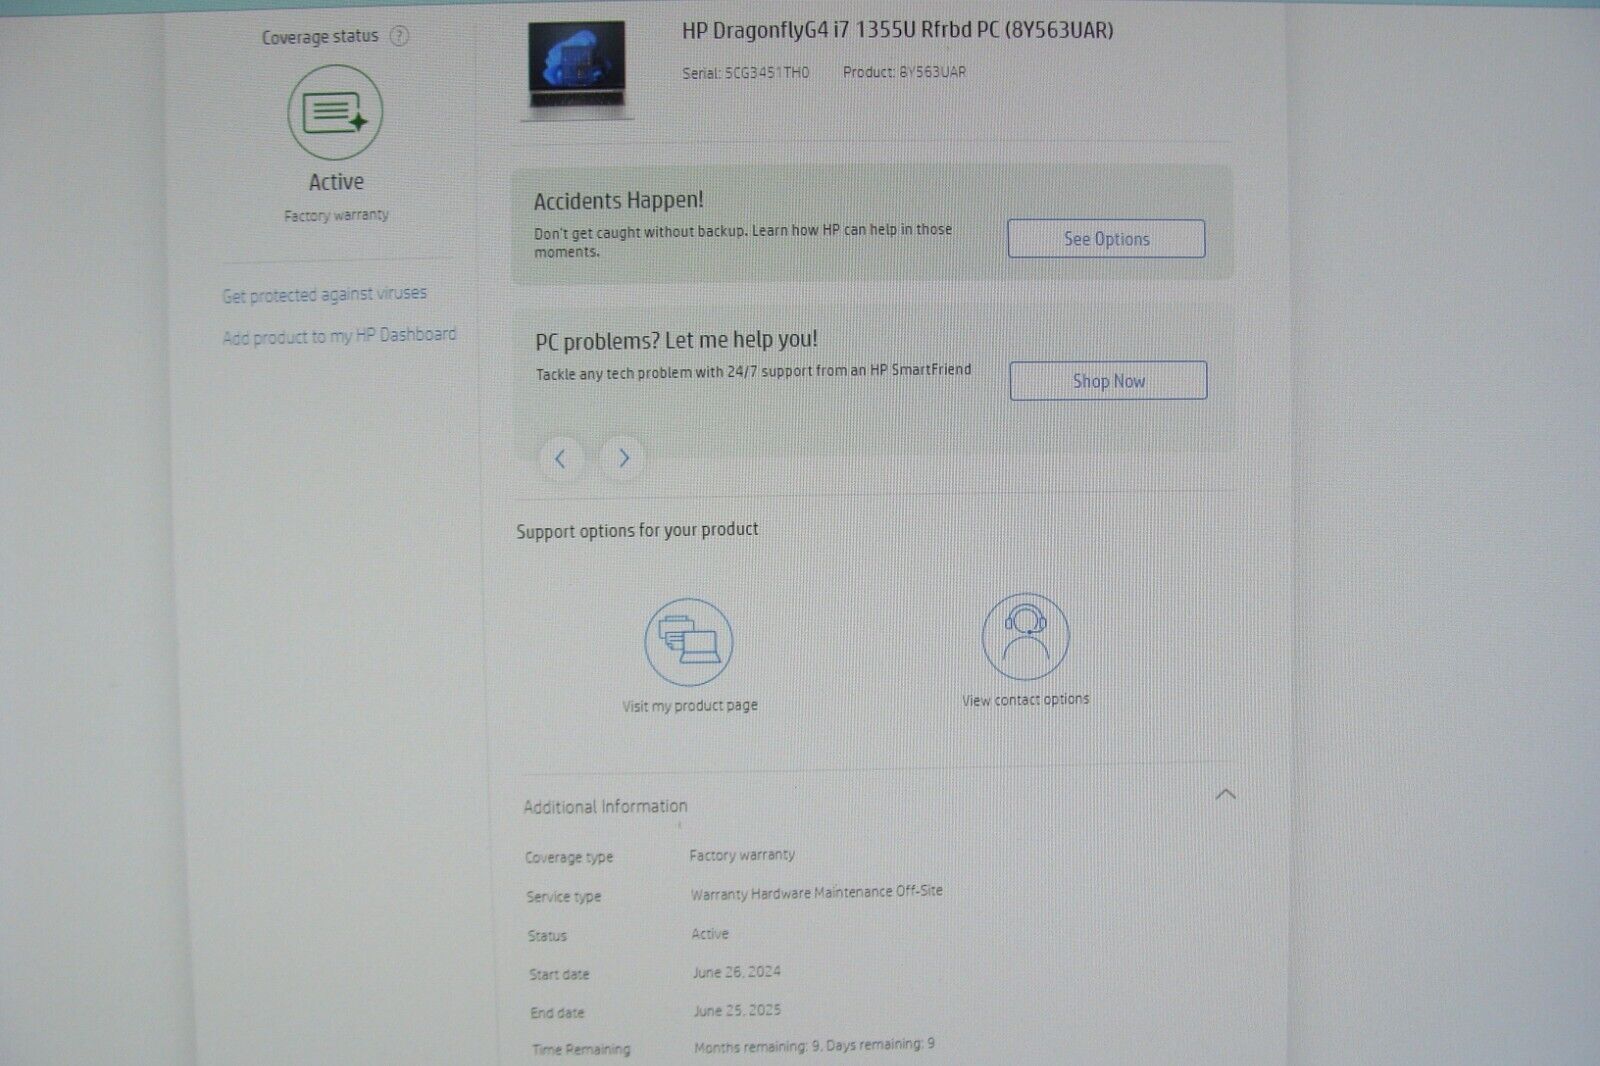This screenshot has height=1066, width=1600.
Task: Click the Coverage status label
Action: (x=320, y=37)
